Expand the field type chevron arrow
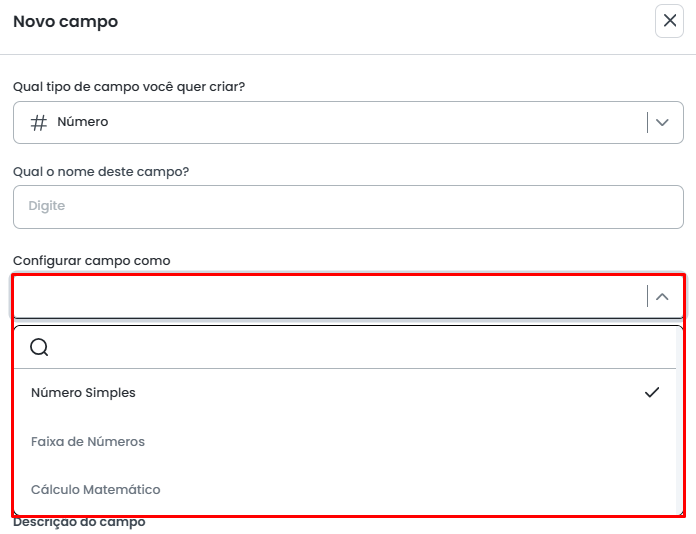The height and width of the screenshot is (534, 696). 662,122
